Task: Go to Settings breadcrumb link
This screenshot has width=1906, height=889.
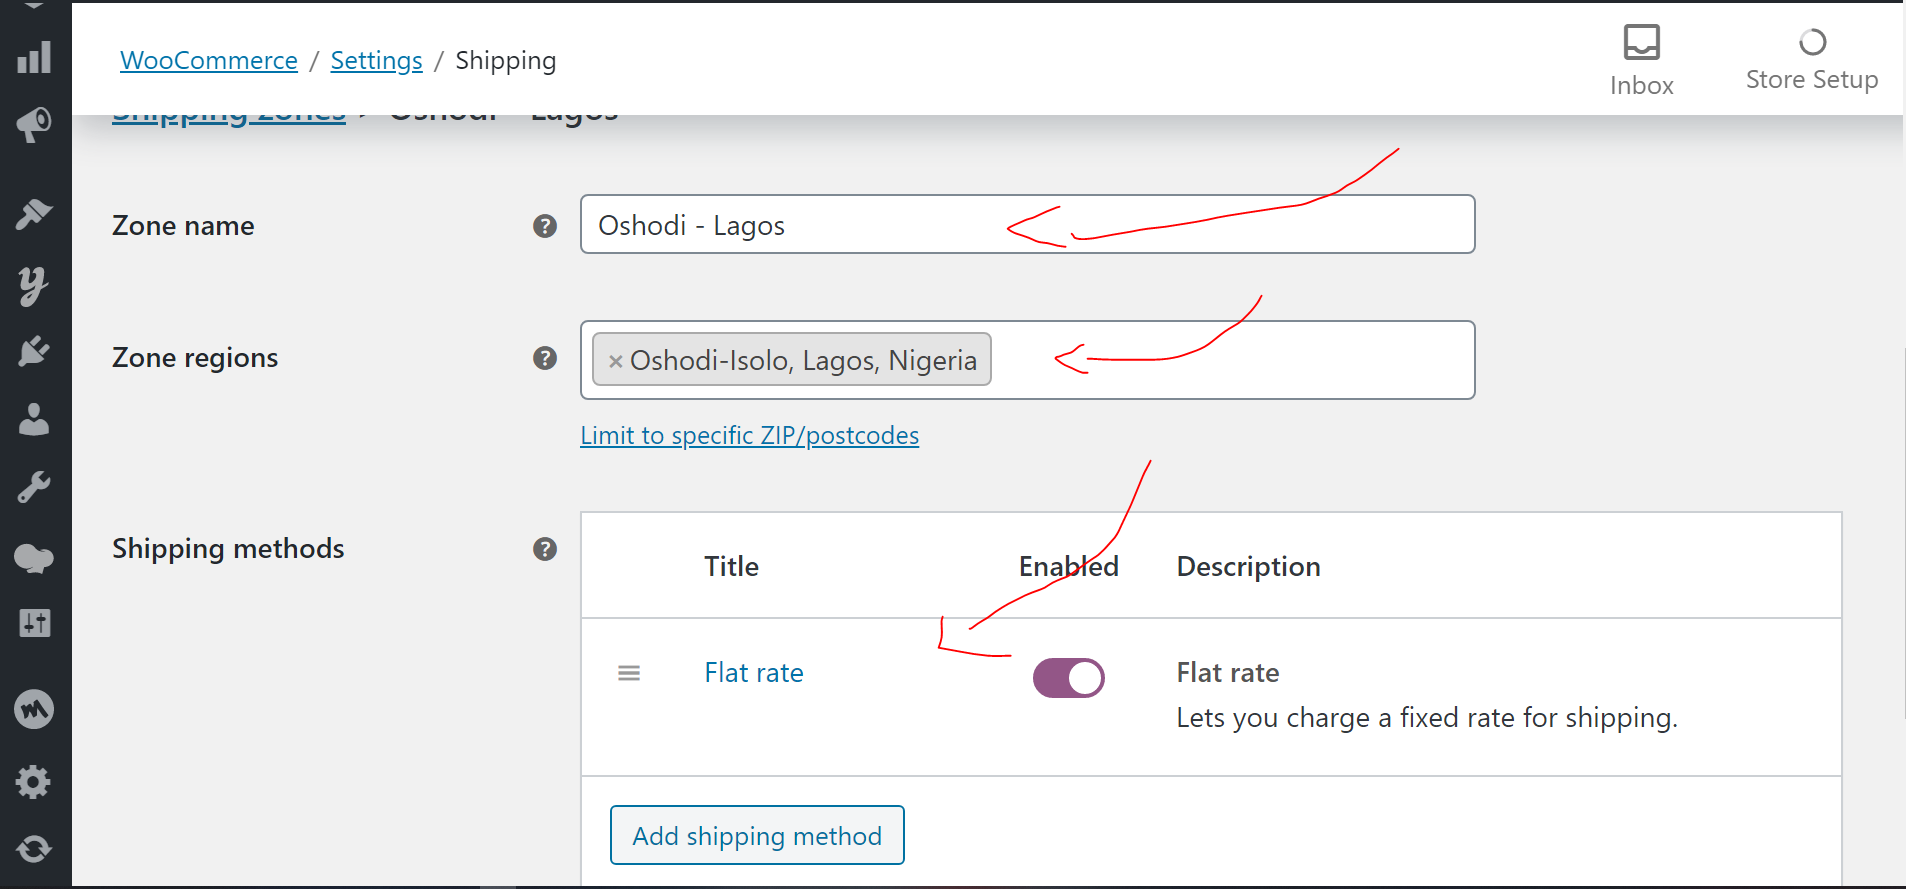Action: [376, 61]
